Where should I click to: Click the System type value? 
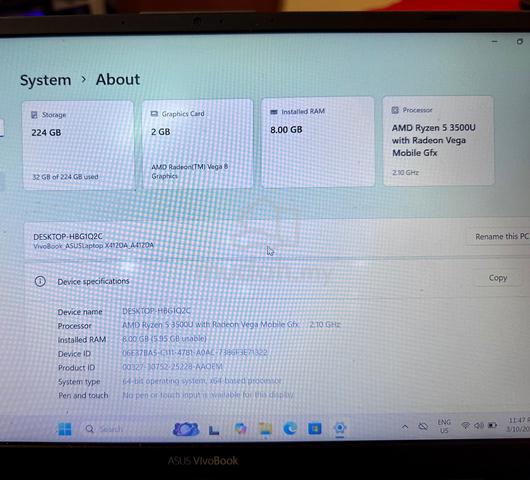202,381
